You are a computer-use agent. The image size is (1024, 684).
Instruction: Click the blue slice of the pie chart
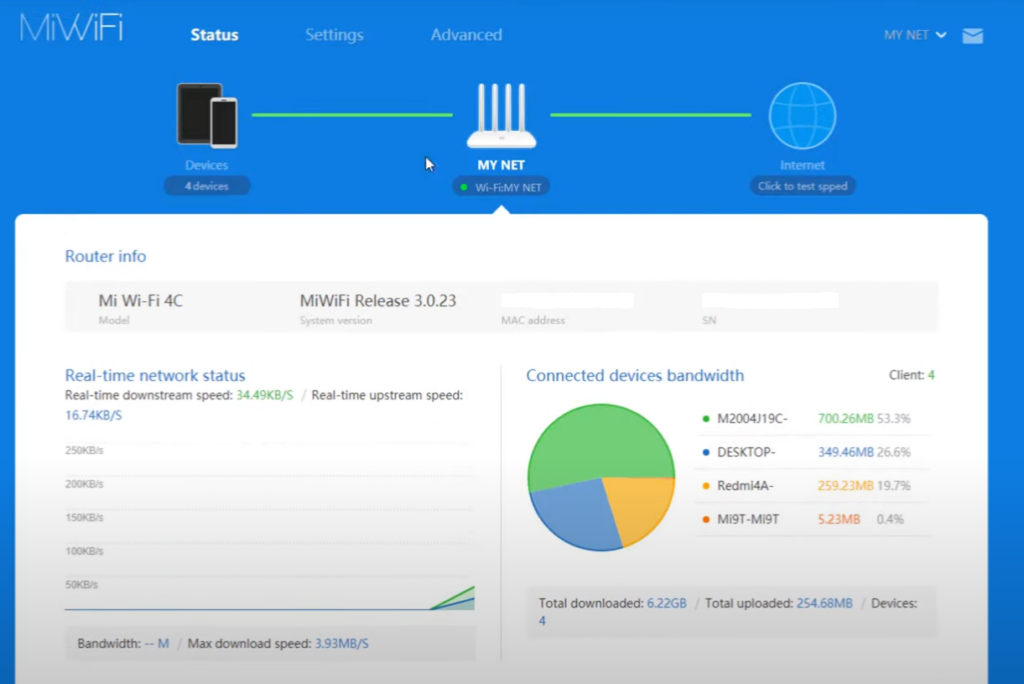tap(575, 513)
